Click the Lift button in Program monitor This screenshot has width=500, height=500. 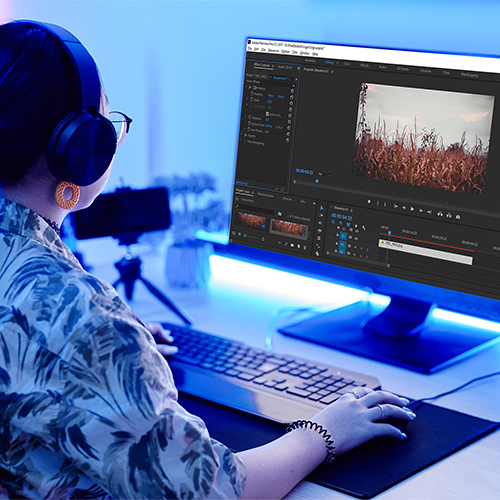click(x=440, y=214)
